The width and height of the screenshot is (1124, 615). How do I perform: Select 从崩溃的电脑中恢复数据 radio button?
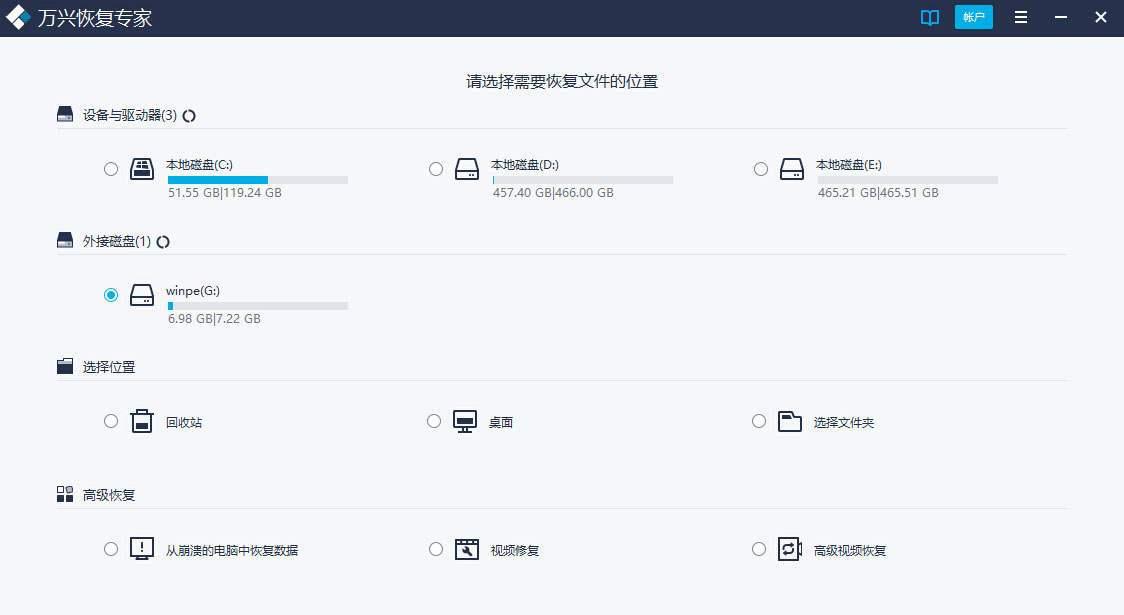[x=111, y=549]
